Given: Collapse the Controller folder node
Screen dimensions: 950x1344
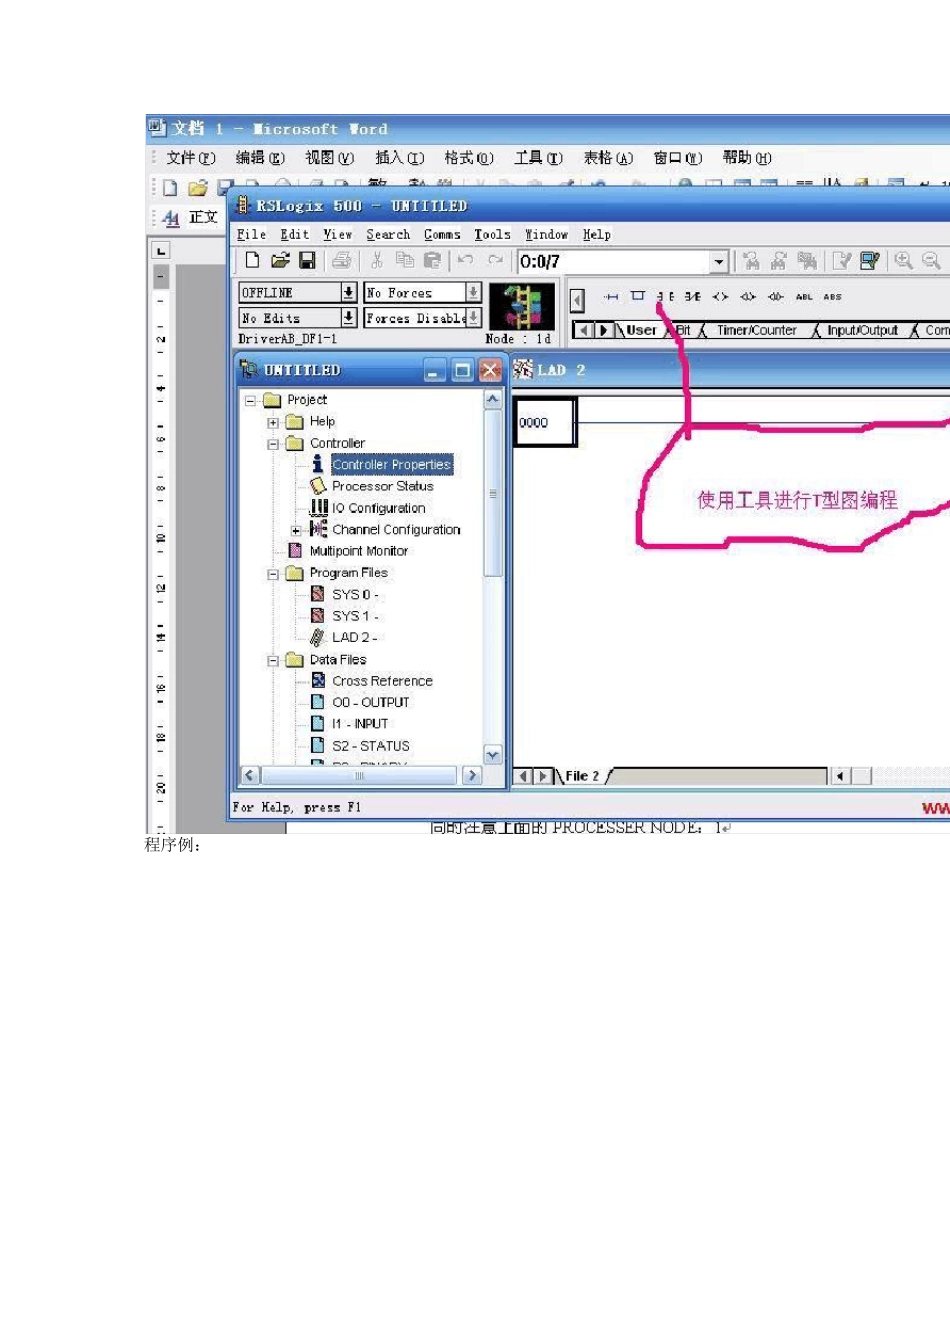Looking at the screenshot, I should [273, 444].
